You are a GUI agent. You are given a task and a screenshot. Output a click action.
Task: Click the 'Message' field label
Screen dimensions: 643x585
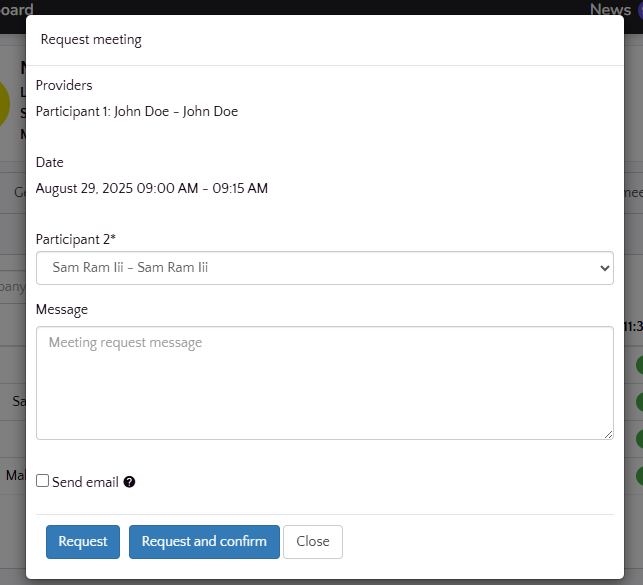[x=62, y=310]
